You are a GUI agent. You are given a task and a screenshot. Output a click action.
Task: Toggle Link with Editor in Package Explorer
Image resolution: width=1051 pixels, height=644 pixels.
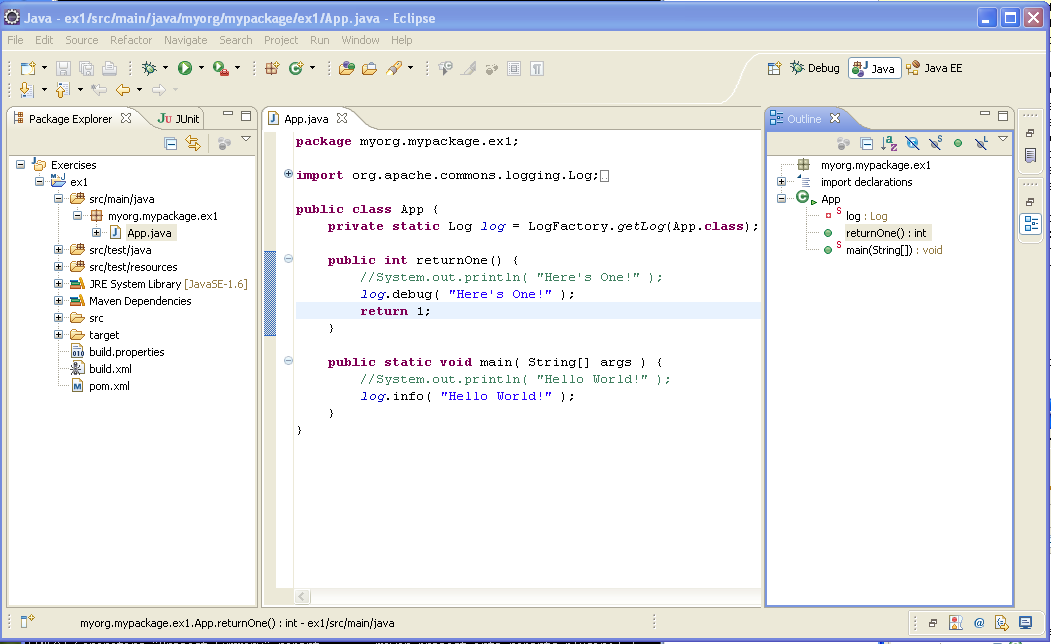193,143
